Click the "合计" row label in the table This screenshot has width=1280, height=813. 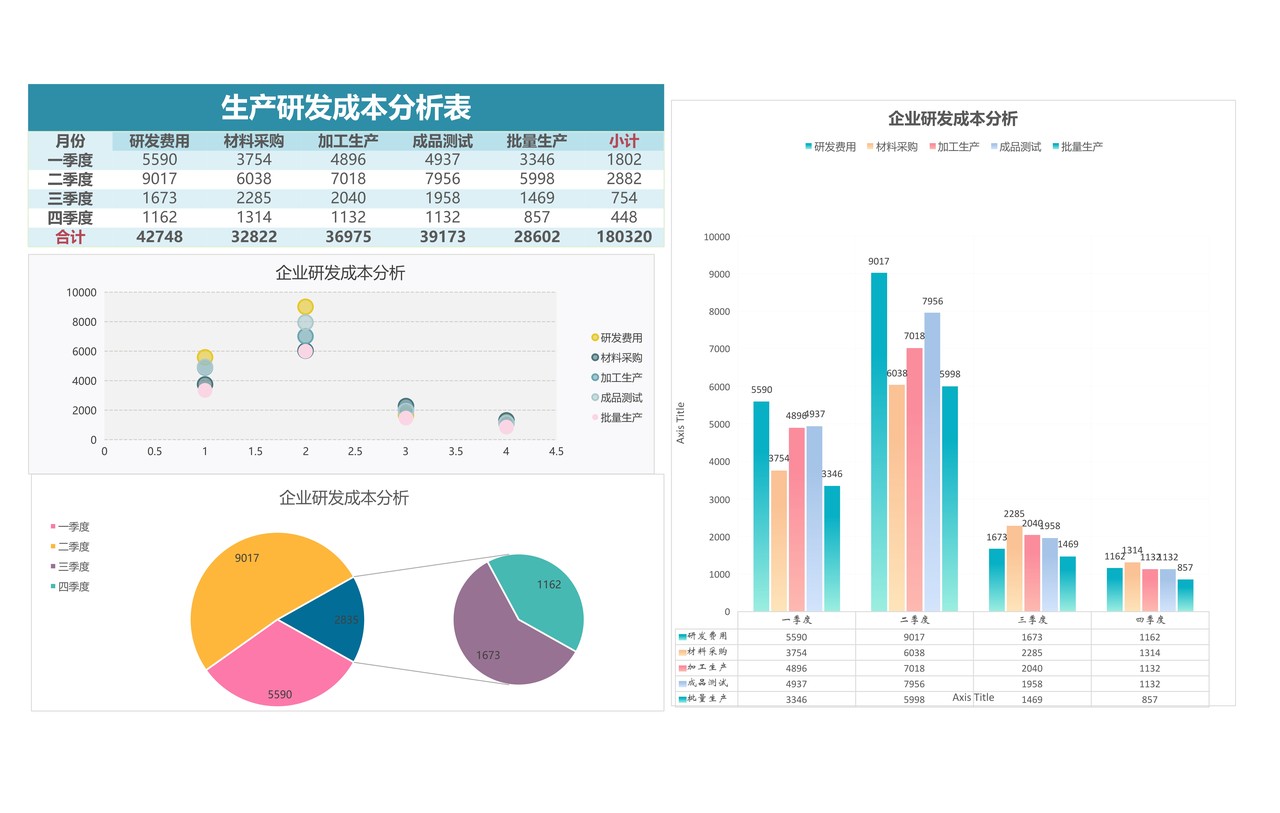70,237
